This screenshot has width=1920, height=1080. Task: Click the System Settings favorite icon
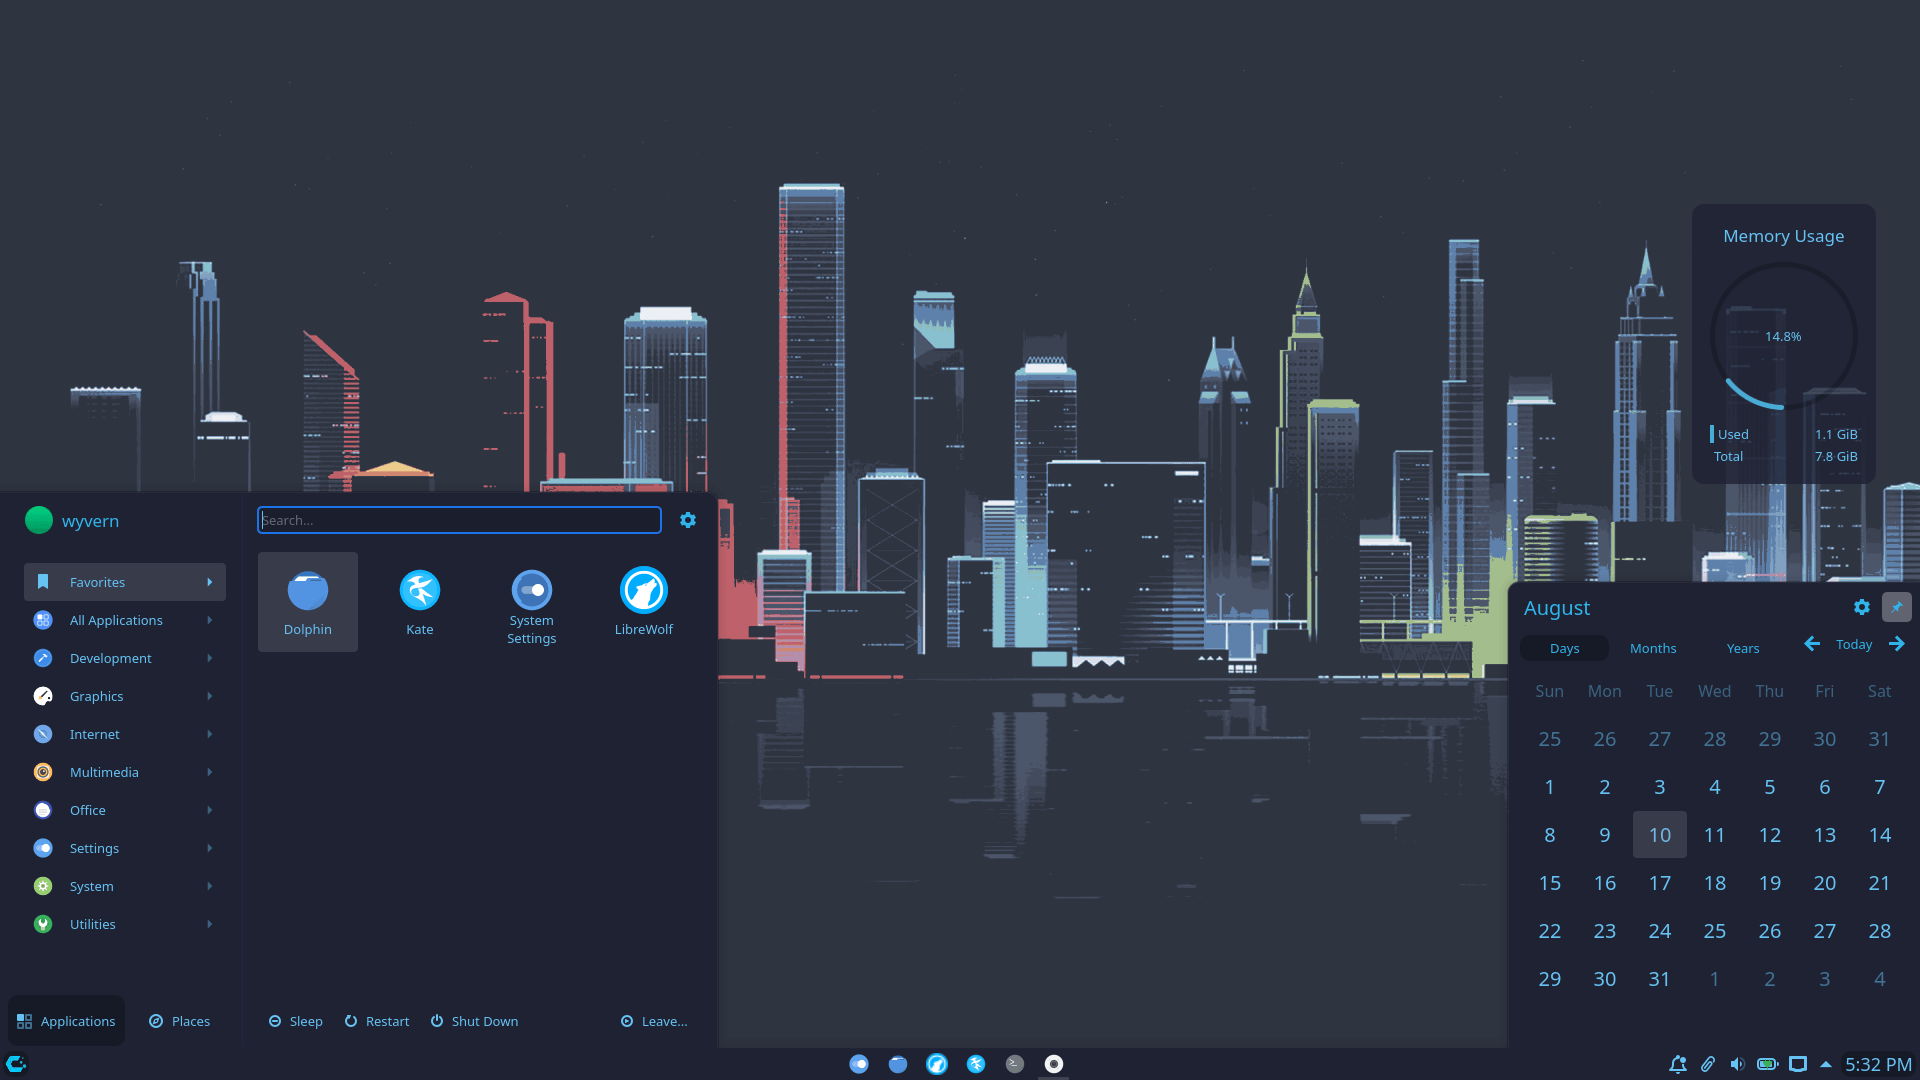click(531, 601)
